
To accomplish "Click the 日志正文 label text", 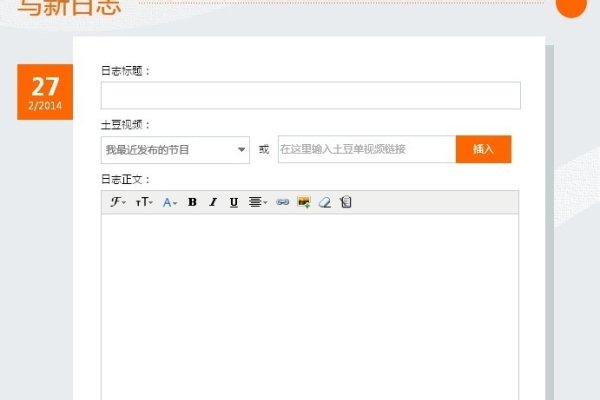I will (126, 179).
